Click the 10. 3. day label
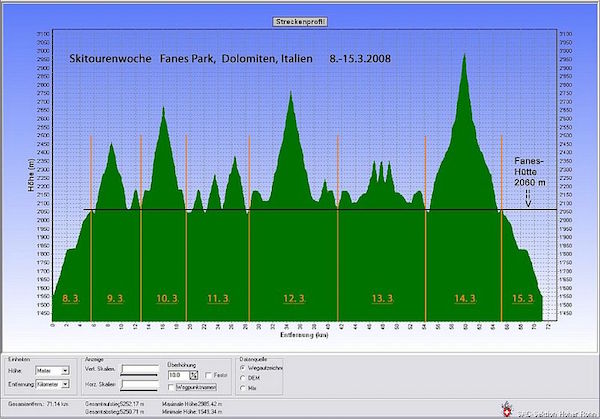 167,298
